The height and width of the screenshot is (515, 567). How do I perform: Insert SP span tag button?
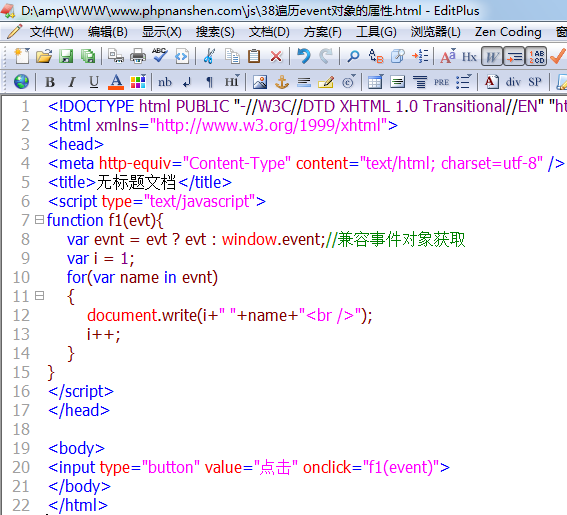point(535,82)
